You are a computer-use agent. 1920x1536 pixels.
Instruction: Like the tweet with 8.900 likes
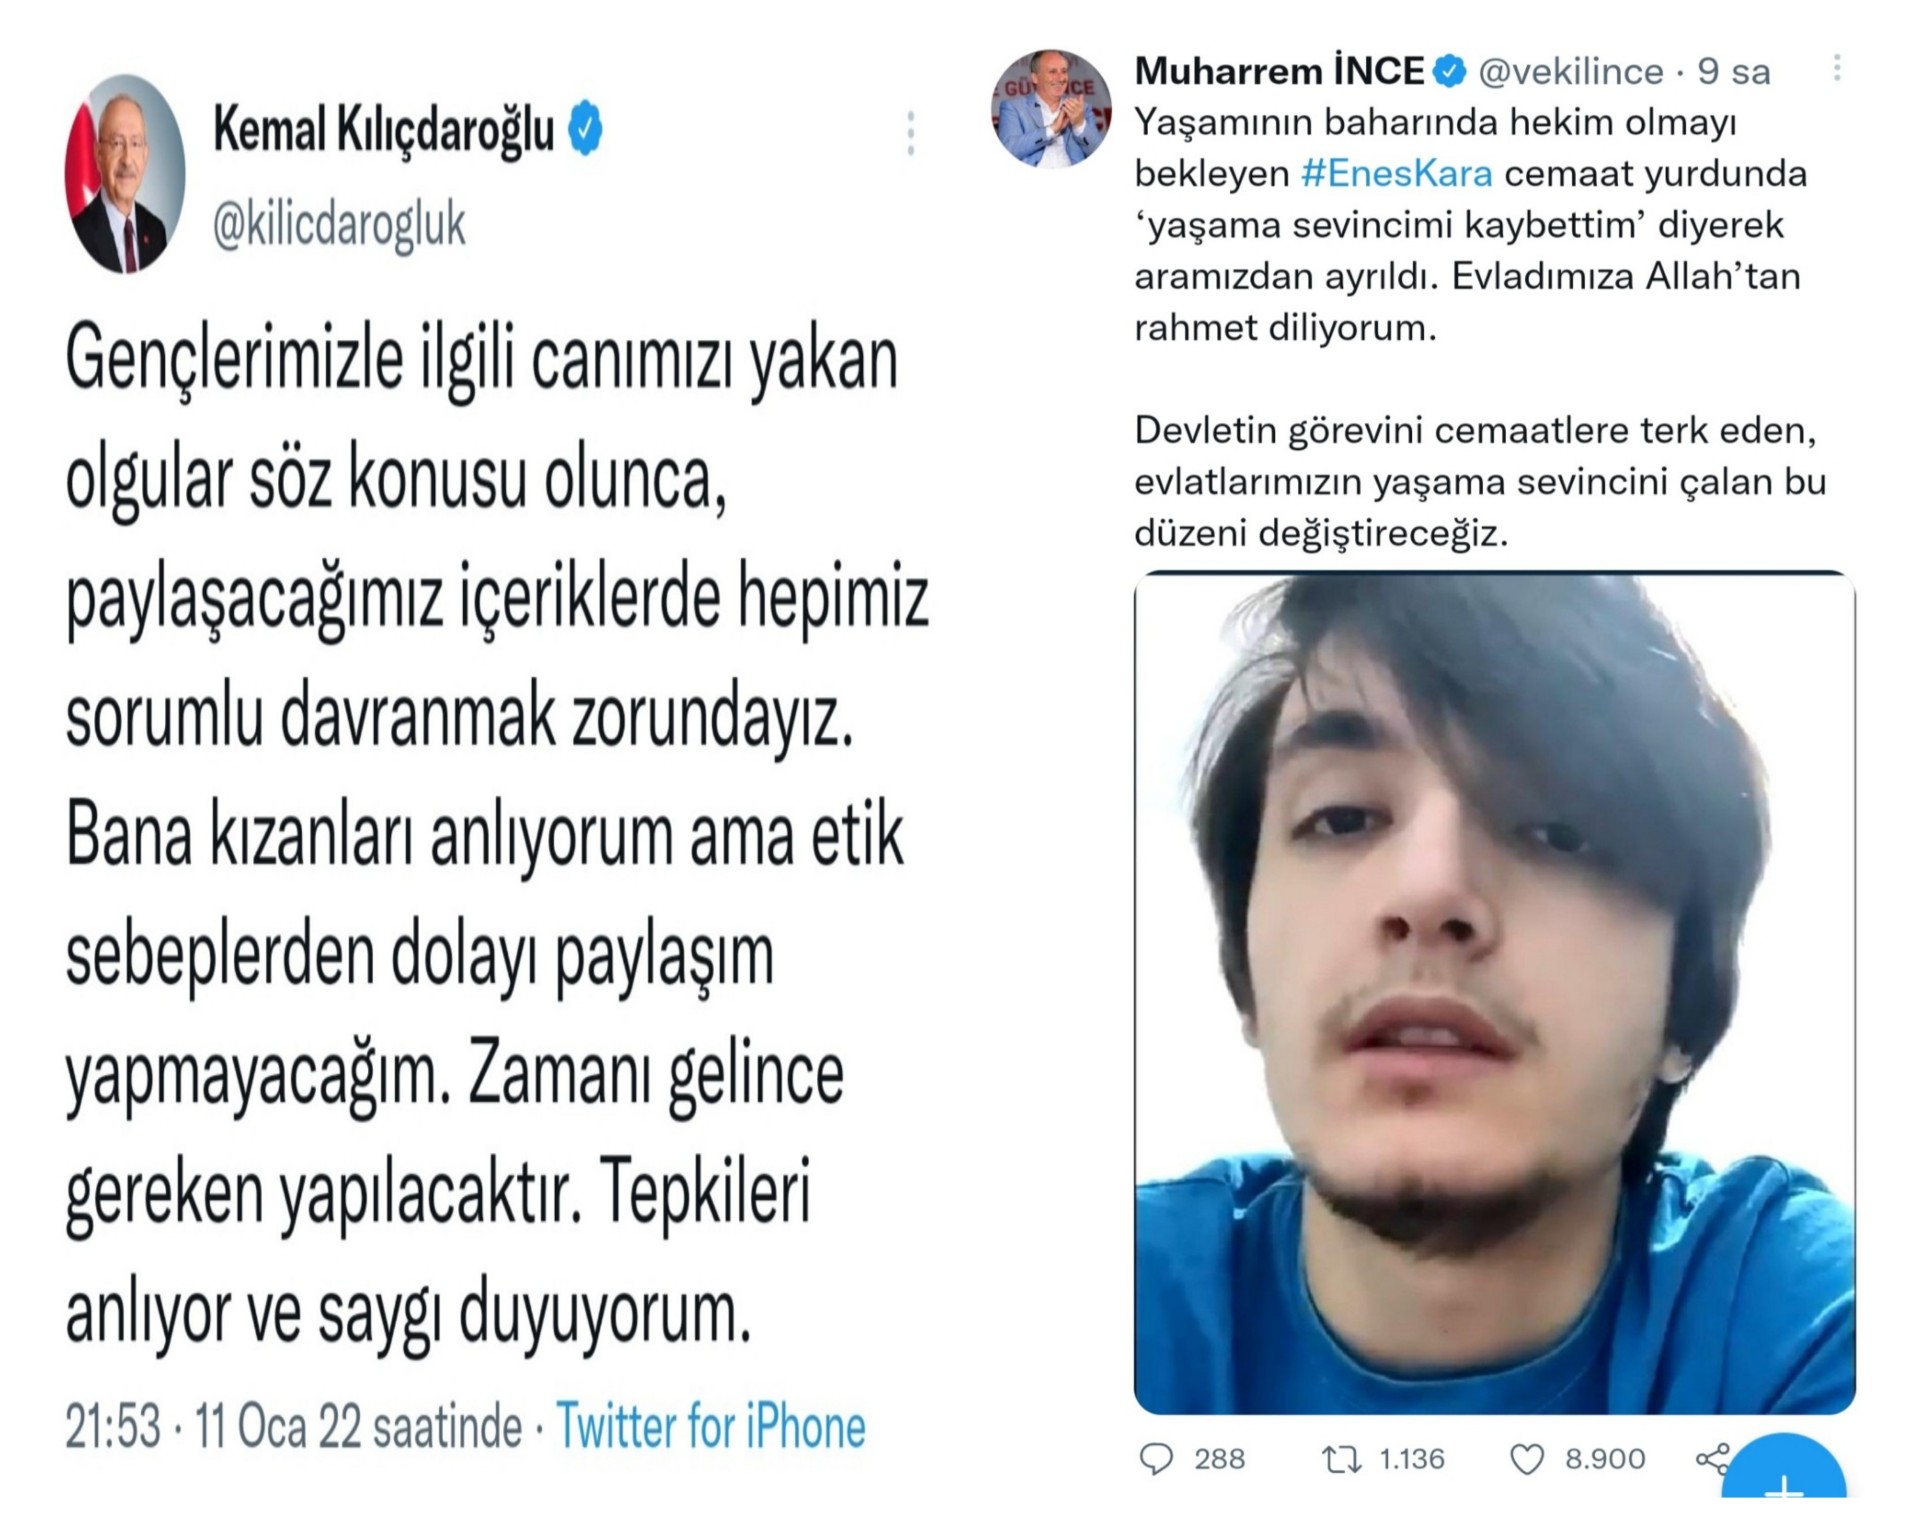click(1527, 1459)
